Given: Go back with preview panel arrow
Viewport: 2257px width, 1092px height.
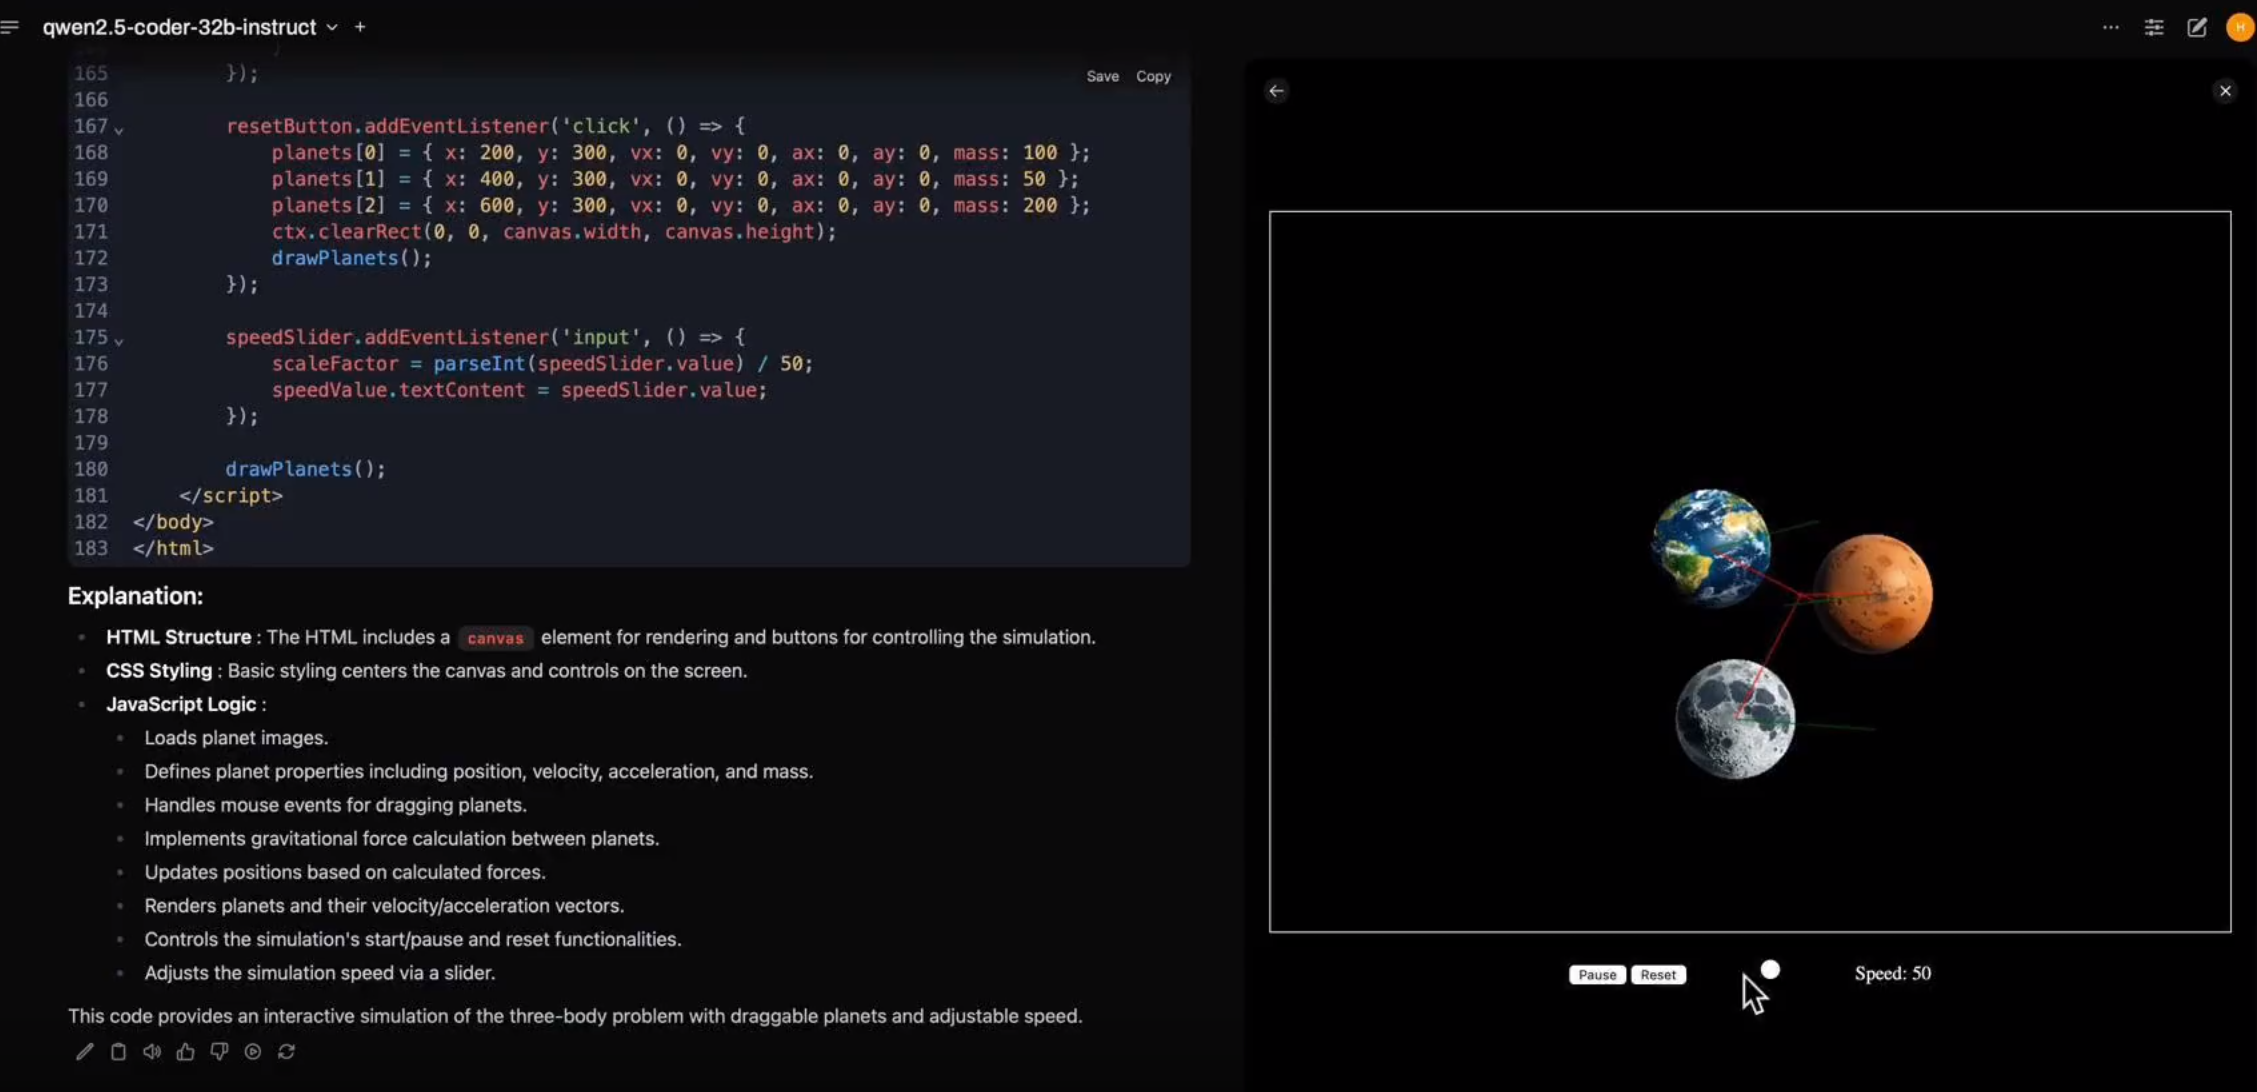Looking at the screenshot, I should [1276, 91].
